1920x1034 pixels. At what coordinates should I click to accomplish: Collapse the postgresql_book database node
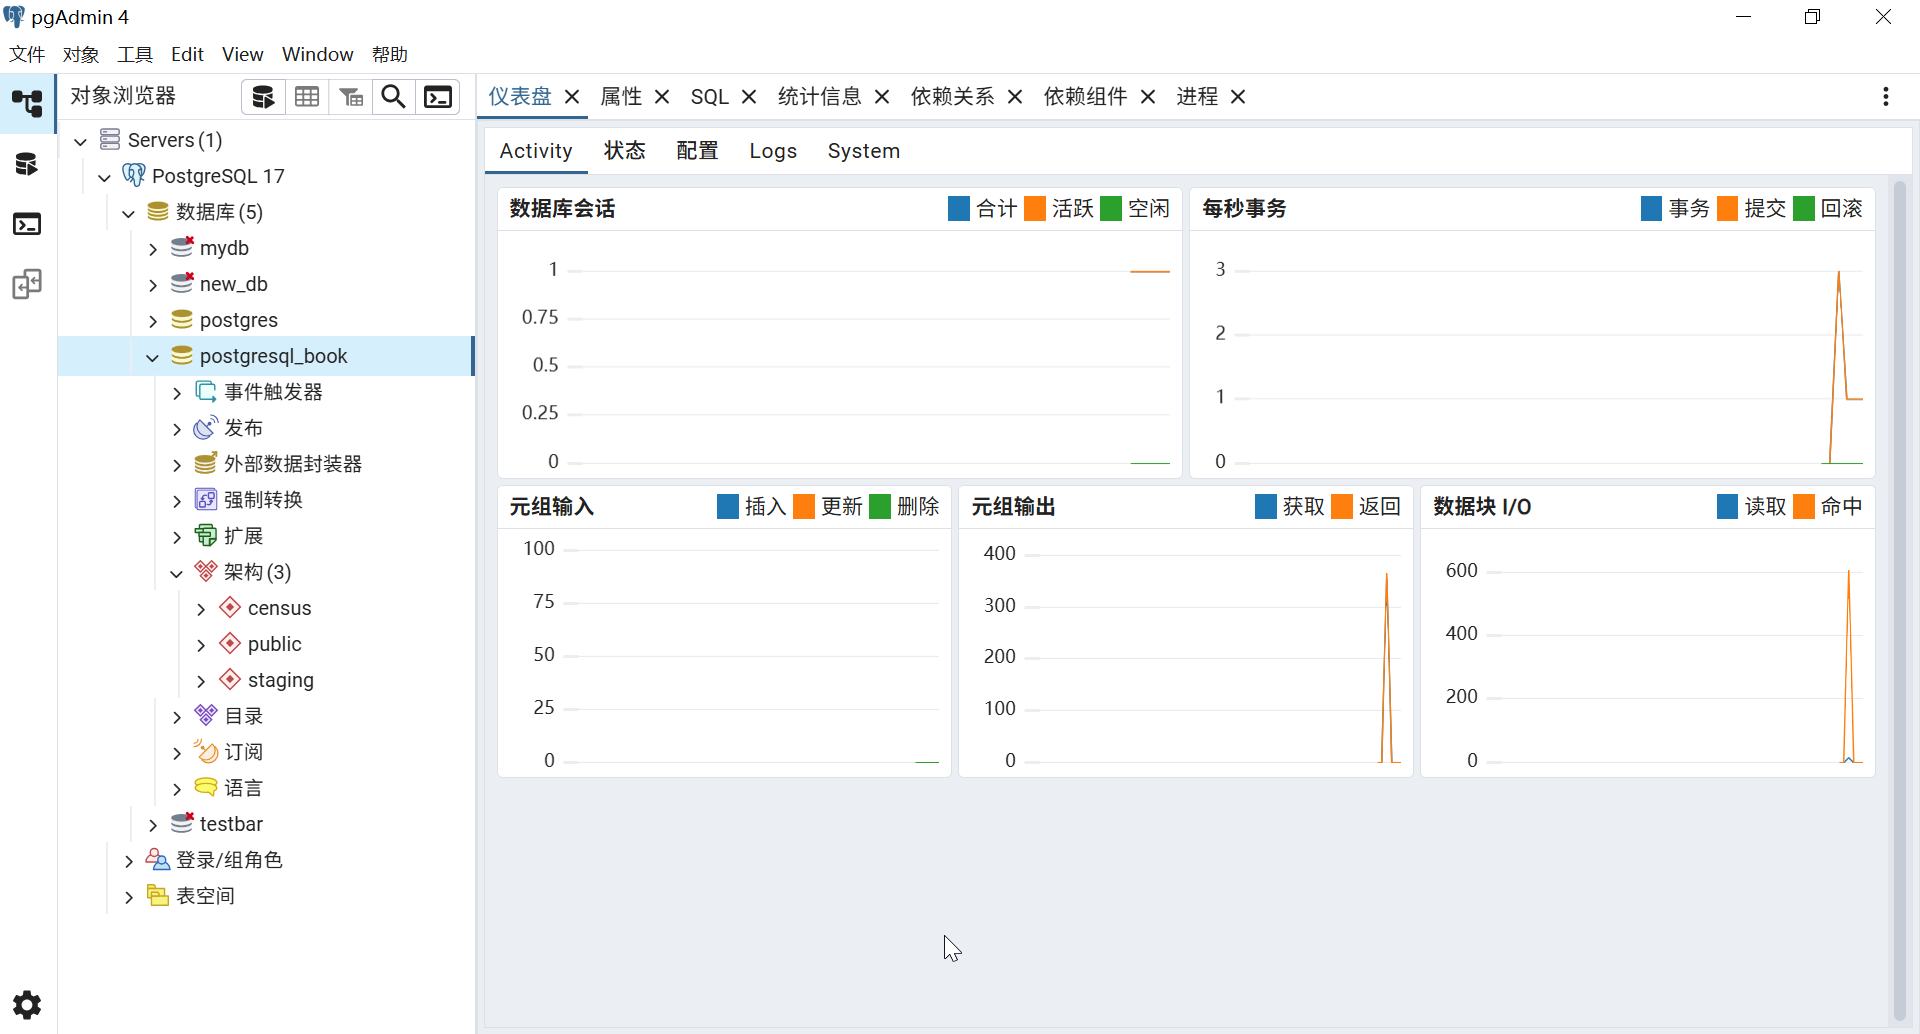click(153, 357)
